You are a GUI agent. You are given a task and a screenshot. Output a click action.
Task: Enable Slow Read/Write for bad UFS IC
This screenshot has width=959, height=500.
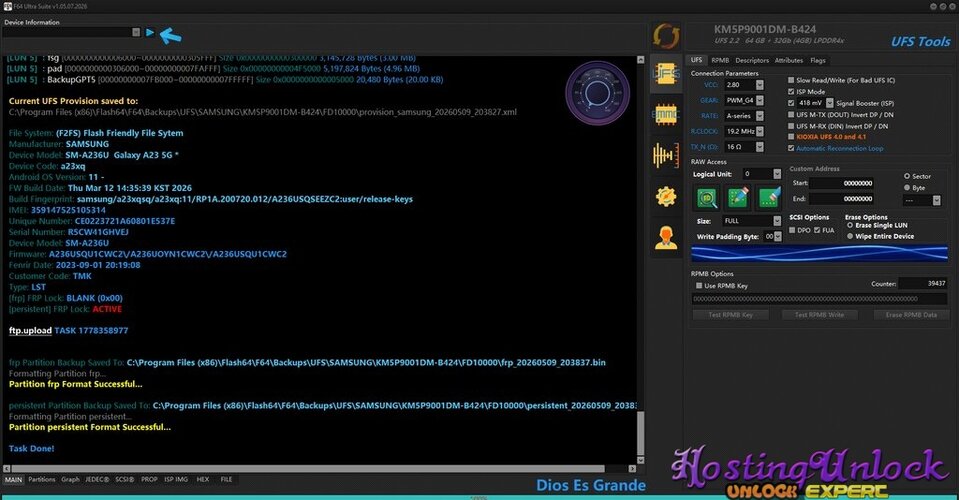coord(791,80)
